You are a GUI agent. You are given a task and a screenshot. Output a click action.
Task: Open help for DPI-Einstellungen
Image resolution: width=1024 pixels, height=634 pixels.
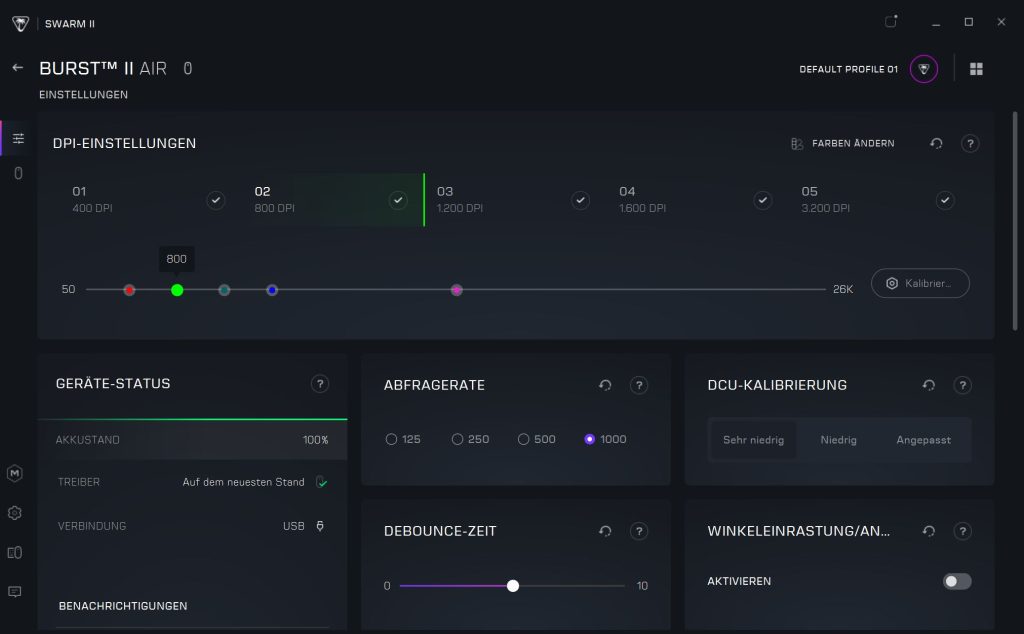pos(969,144)
